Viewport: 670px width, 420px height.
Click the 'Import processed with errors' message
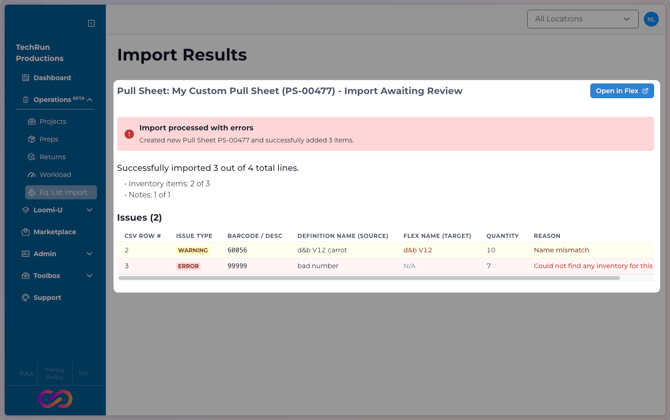pos(196,128)
